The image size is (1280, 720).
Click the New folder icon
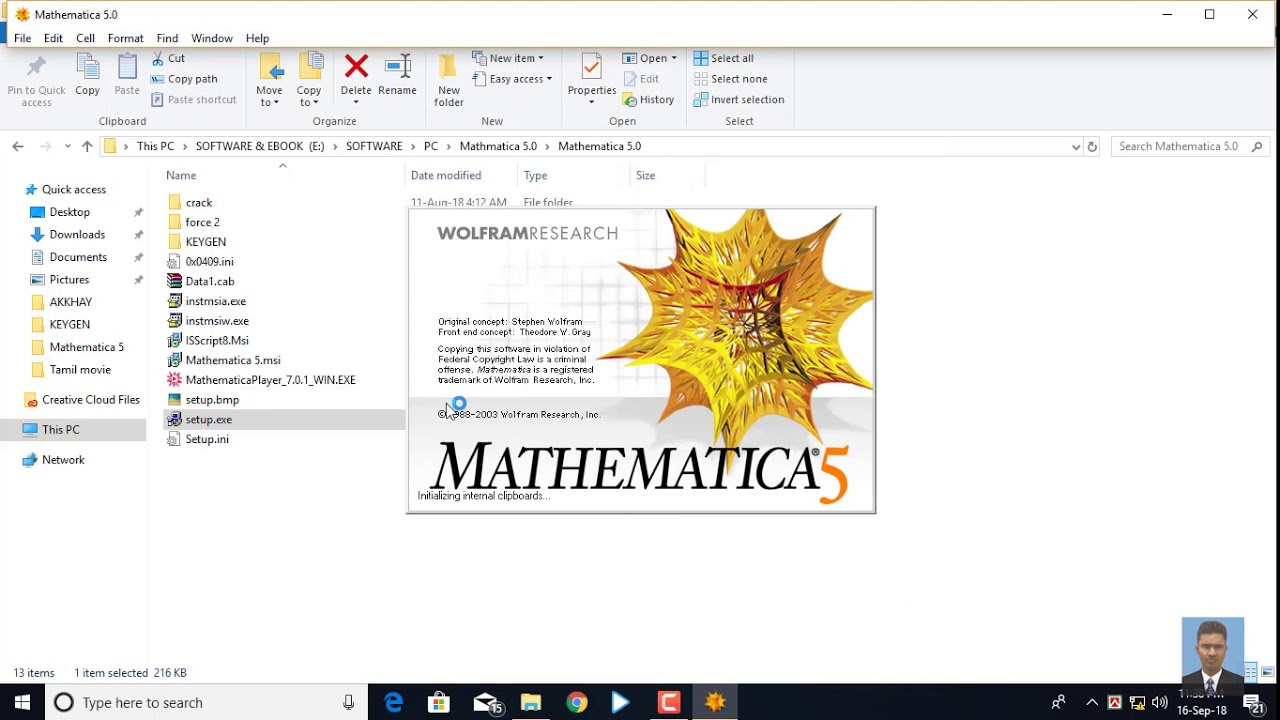coord(449,68)
